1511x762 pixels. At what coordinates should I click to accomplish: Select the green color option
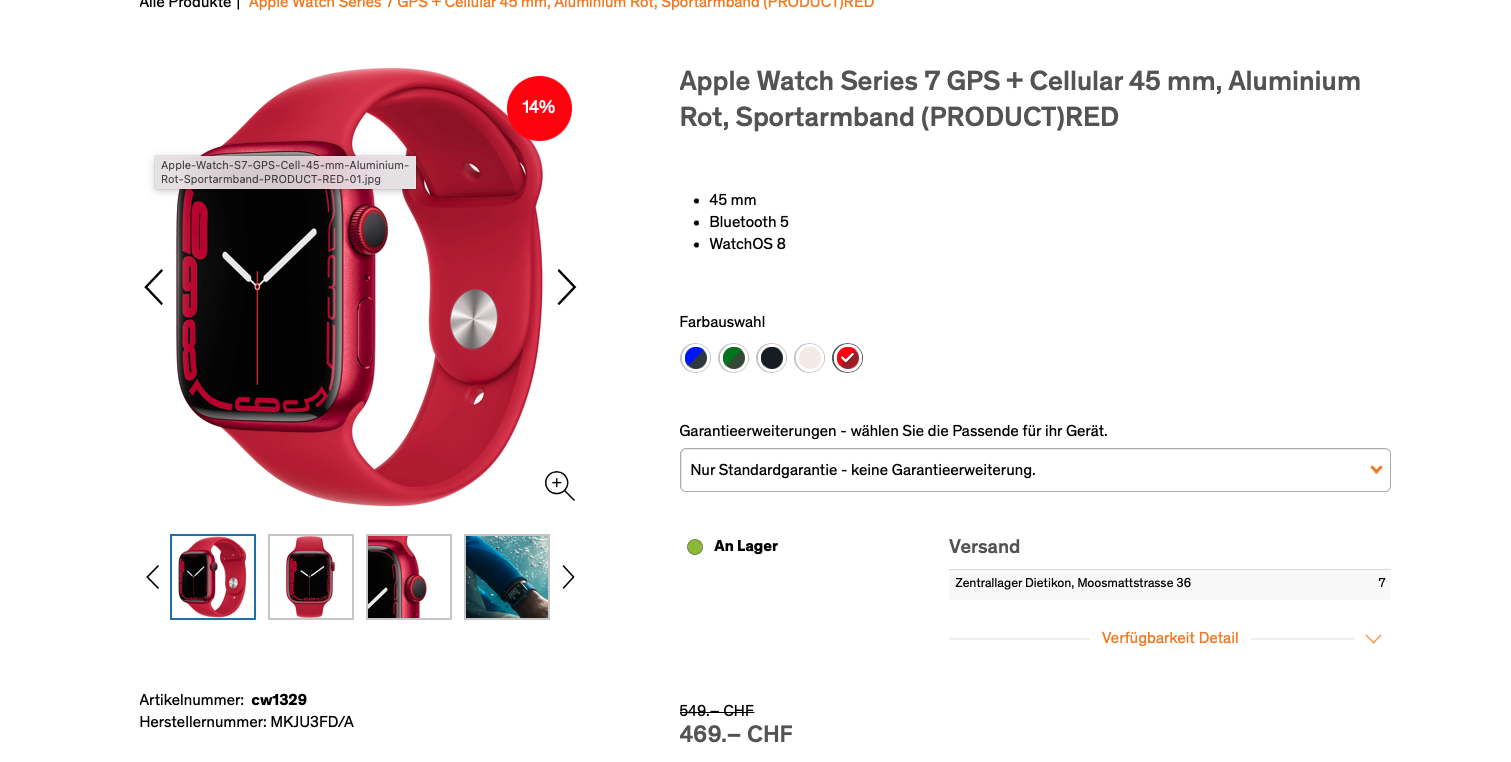pos(734,358)
